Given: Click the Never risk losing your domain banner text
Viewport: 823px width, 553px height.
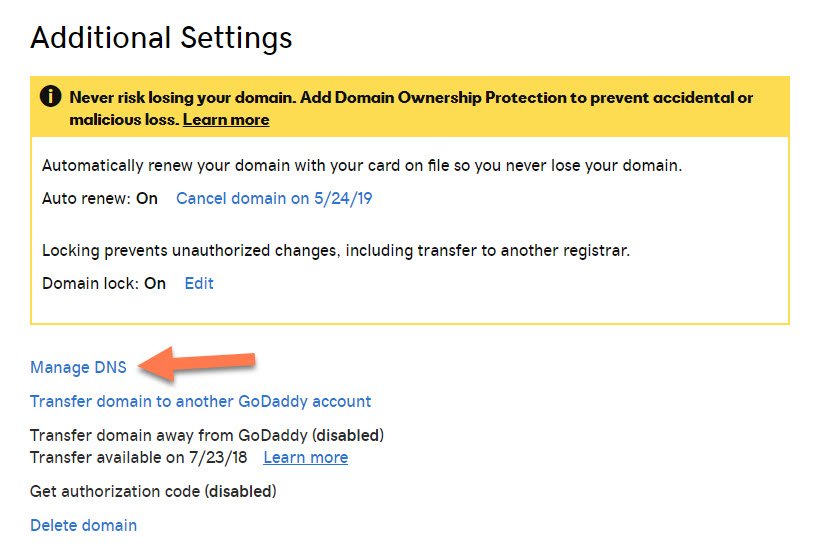Looking at the screenshot, I should pyautogui.click(x=411, y=108).
